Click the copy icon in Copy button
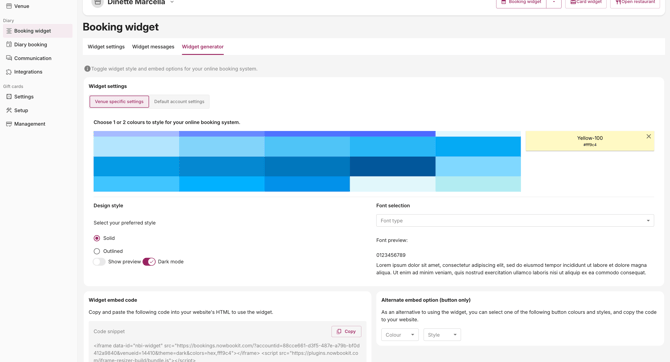The image size is (670, 362). [x=339, y=331]
